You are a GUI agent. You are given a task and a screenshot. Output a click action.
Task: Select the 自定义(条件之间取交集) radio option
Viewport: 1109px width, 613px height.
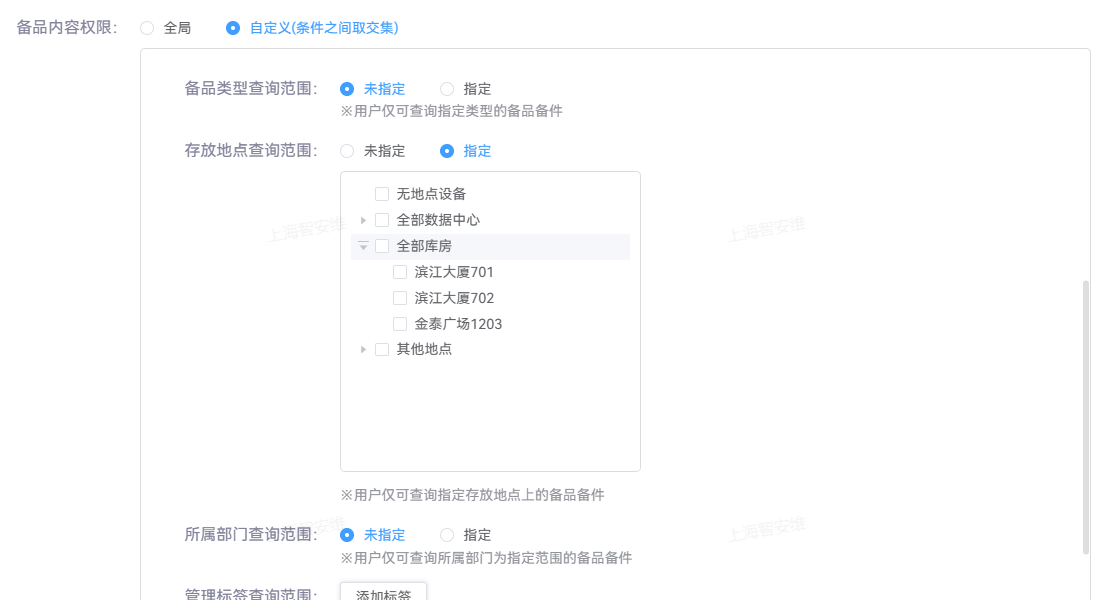pyautogui.click(x=233, y=28)
